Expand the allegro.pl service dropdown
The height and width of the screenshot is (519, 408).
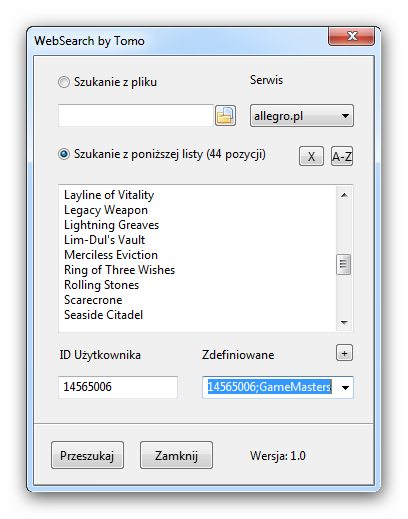[x=302, y=116]
